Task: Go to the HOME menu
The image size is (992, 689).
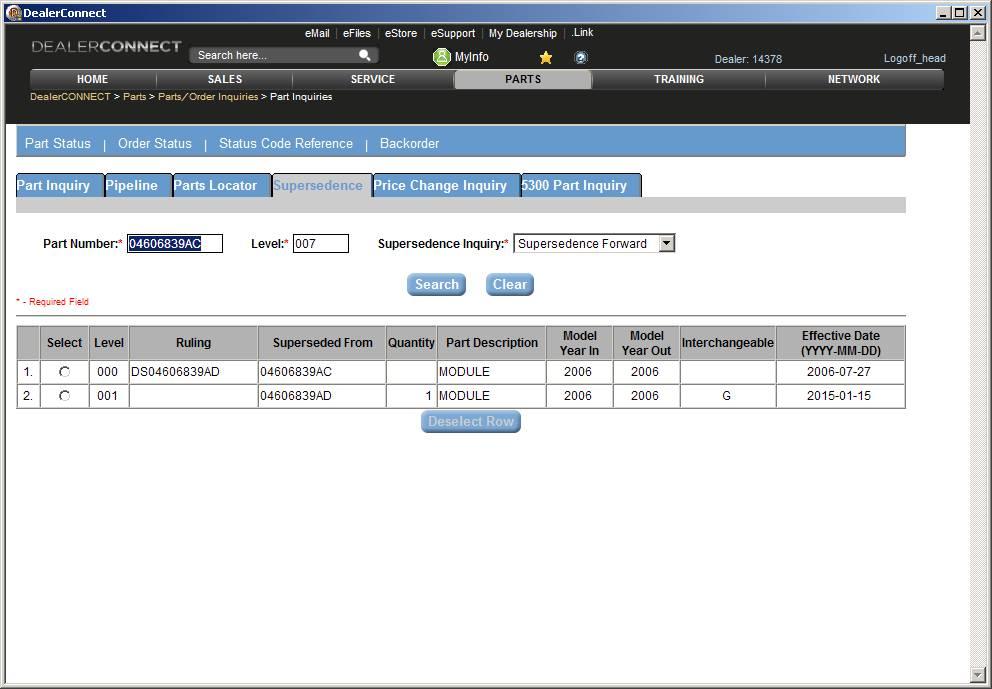Action: pyautogui.click(x=92, y=79)
